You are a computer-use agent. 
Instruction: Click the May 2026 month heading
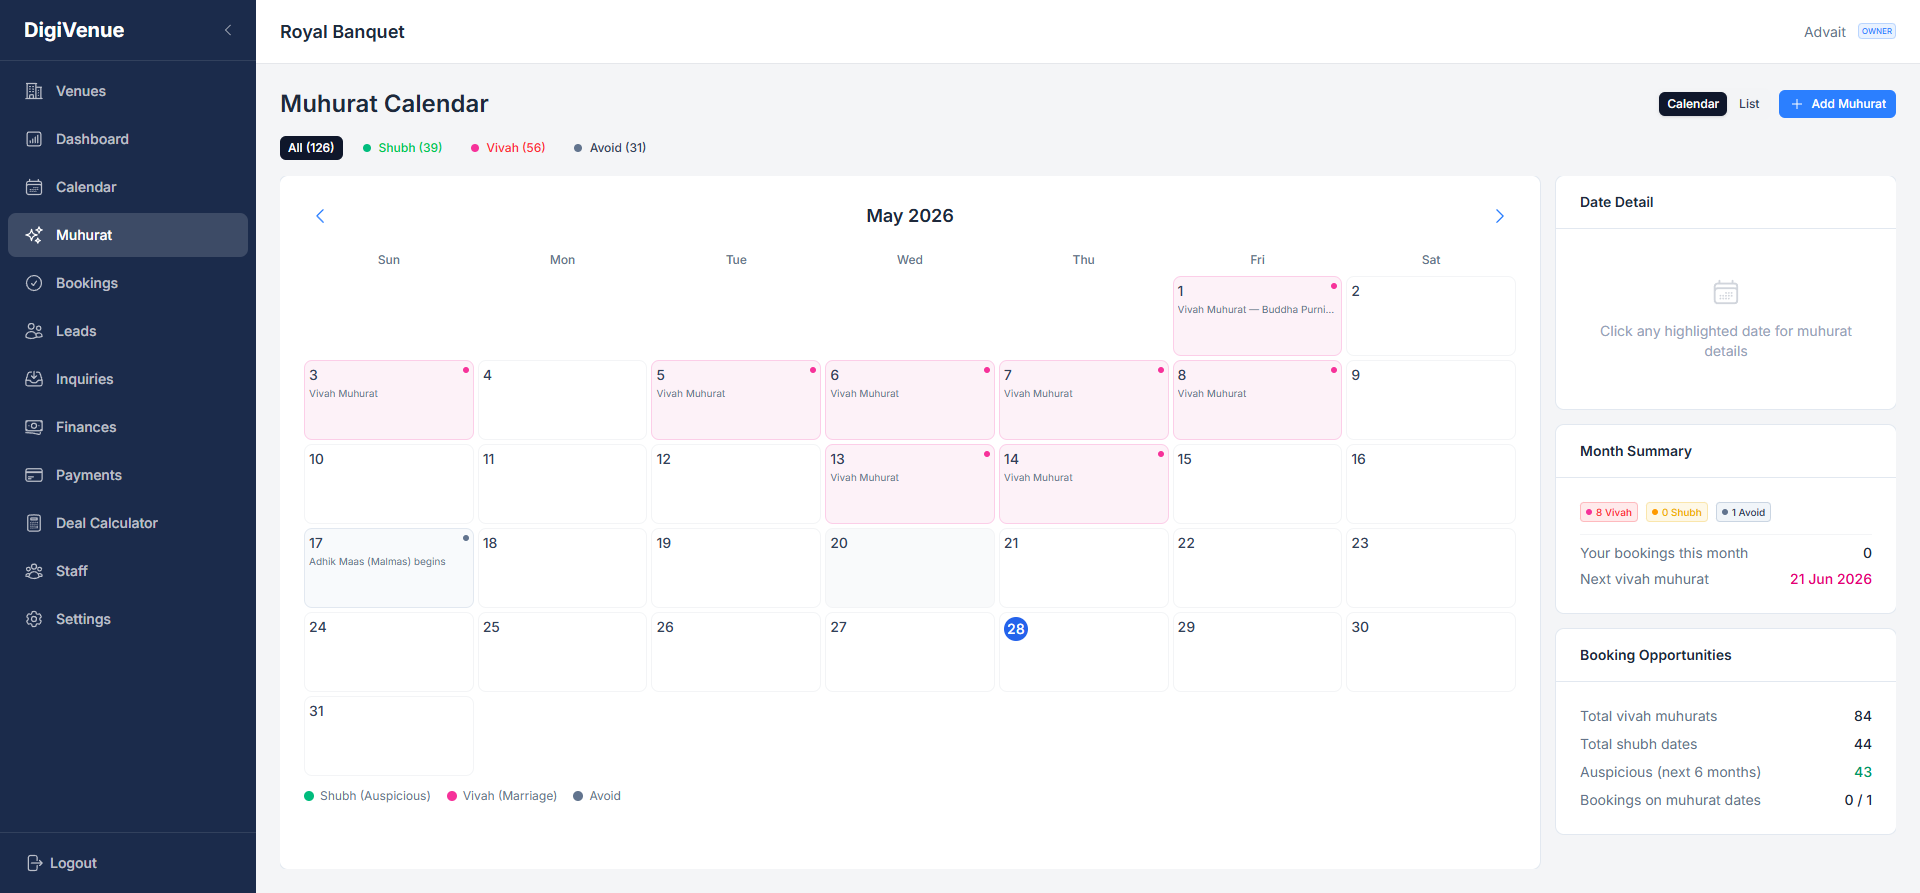(910, 216)
